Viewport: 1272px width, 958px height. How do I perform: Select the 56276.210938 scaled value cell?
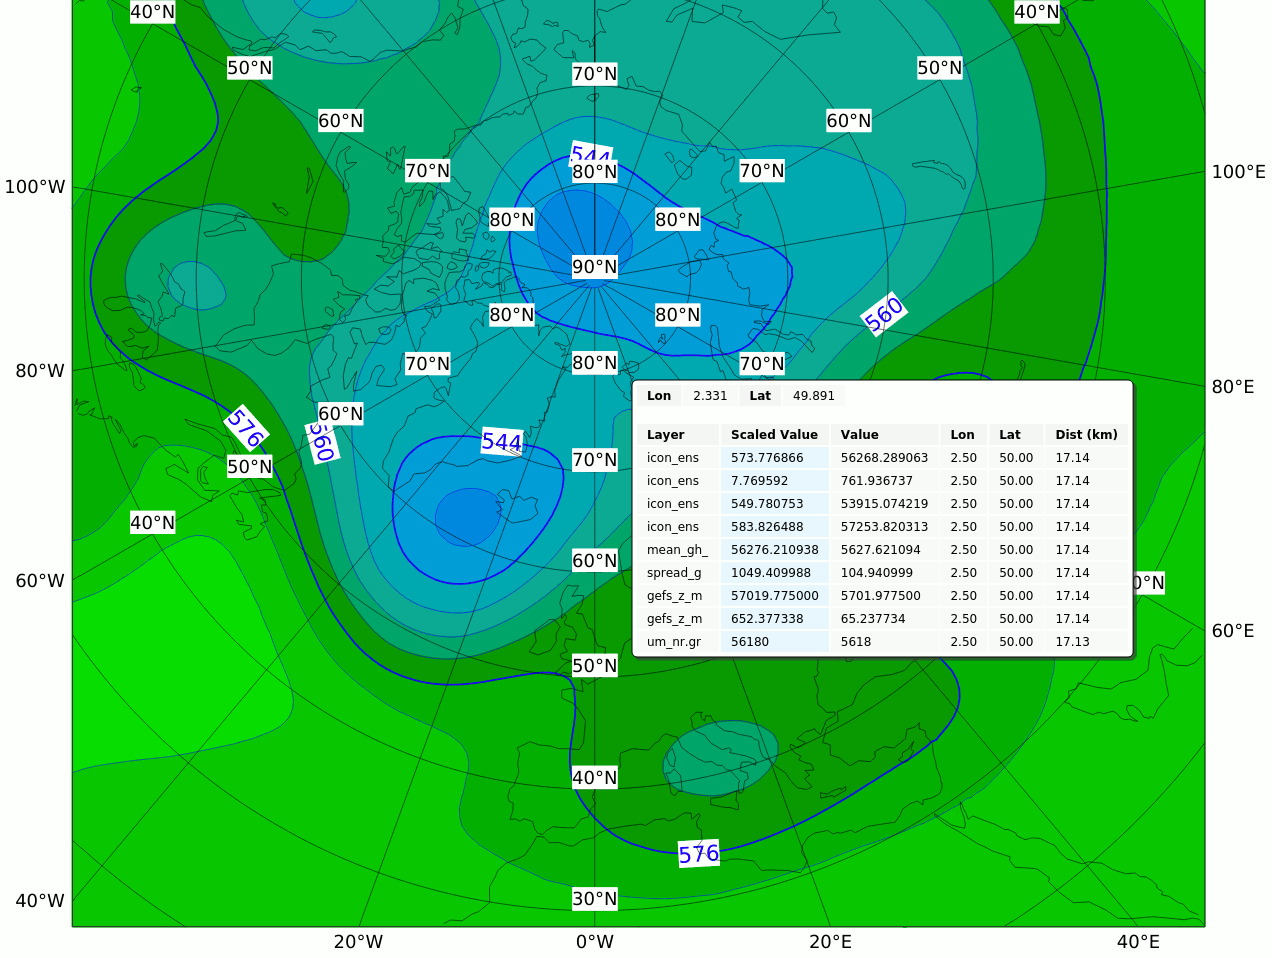[x=775, y=550]
